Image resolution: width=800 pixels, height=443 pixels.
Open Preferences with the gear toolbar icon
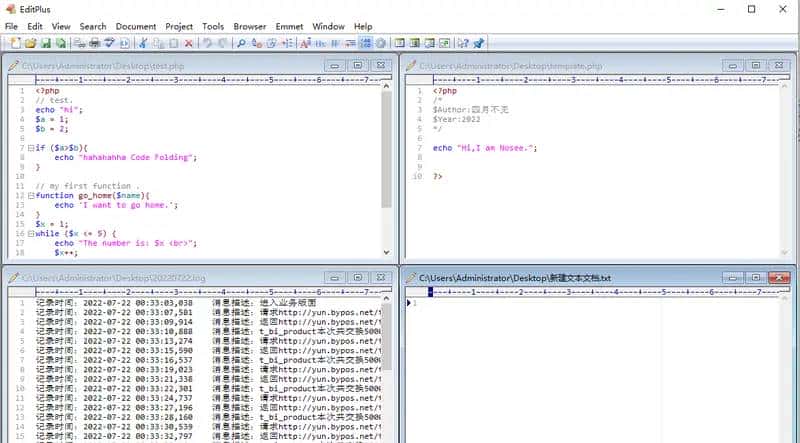tap(381, 43)
